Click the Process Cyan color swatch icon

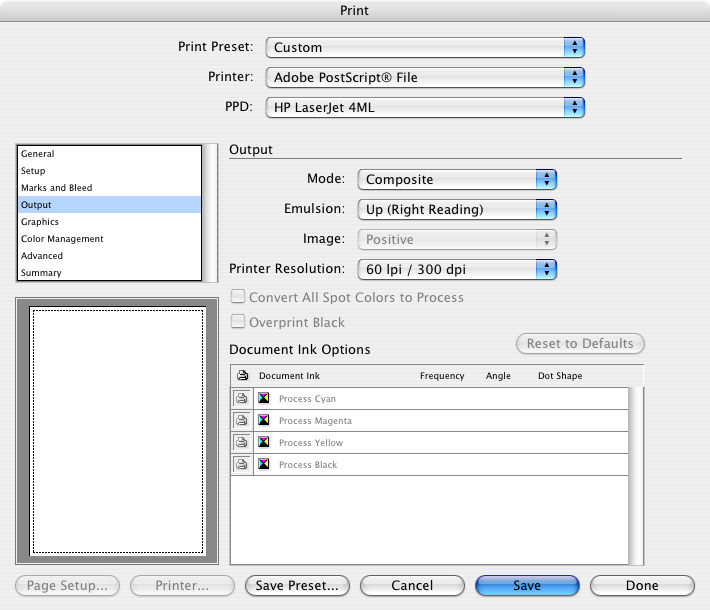(x=264, y=399)
